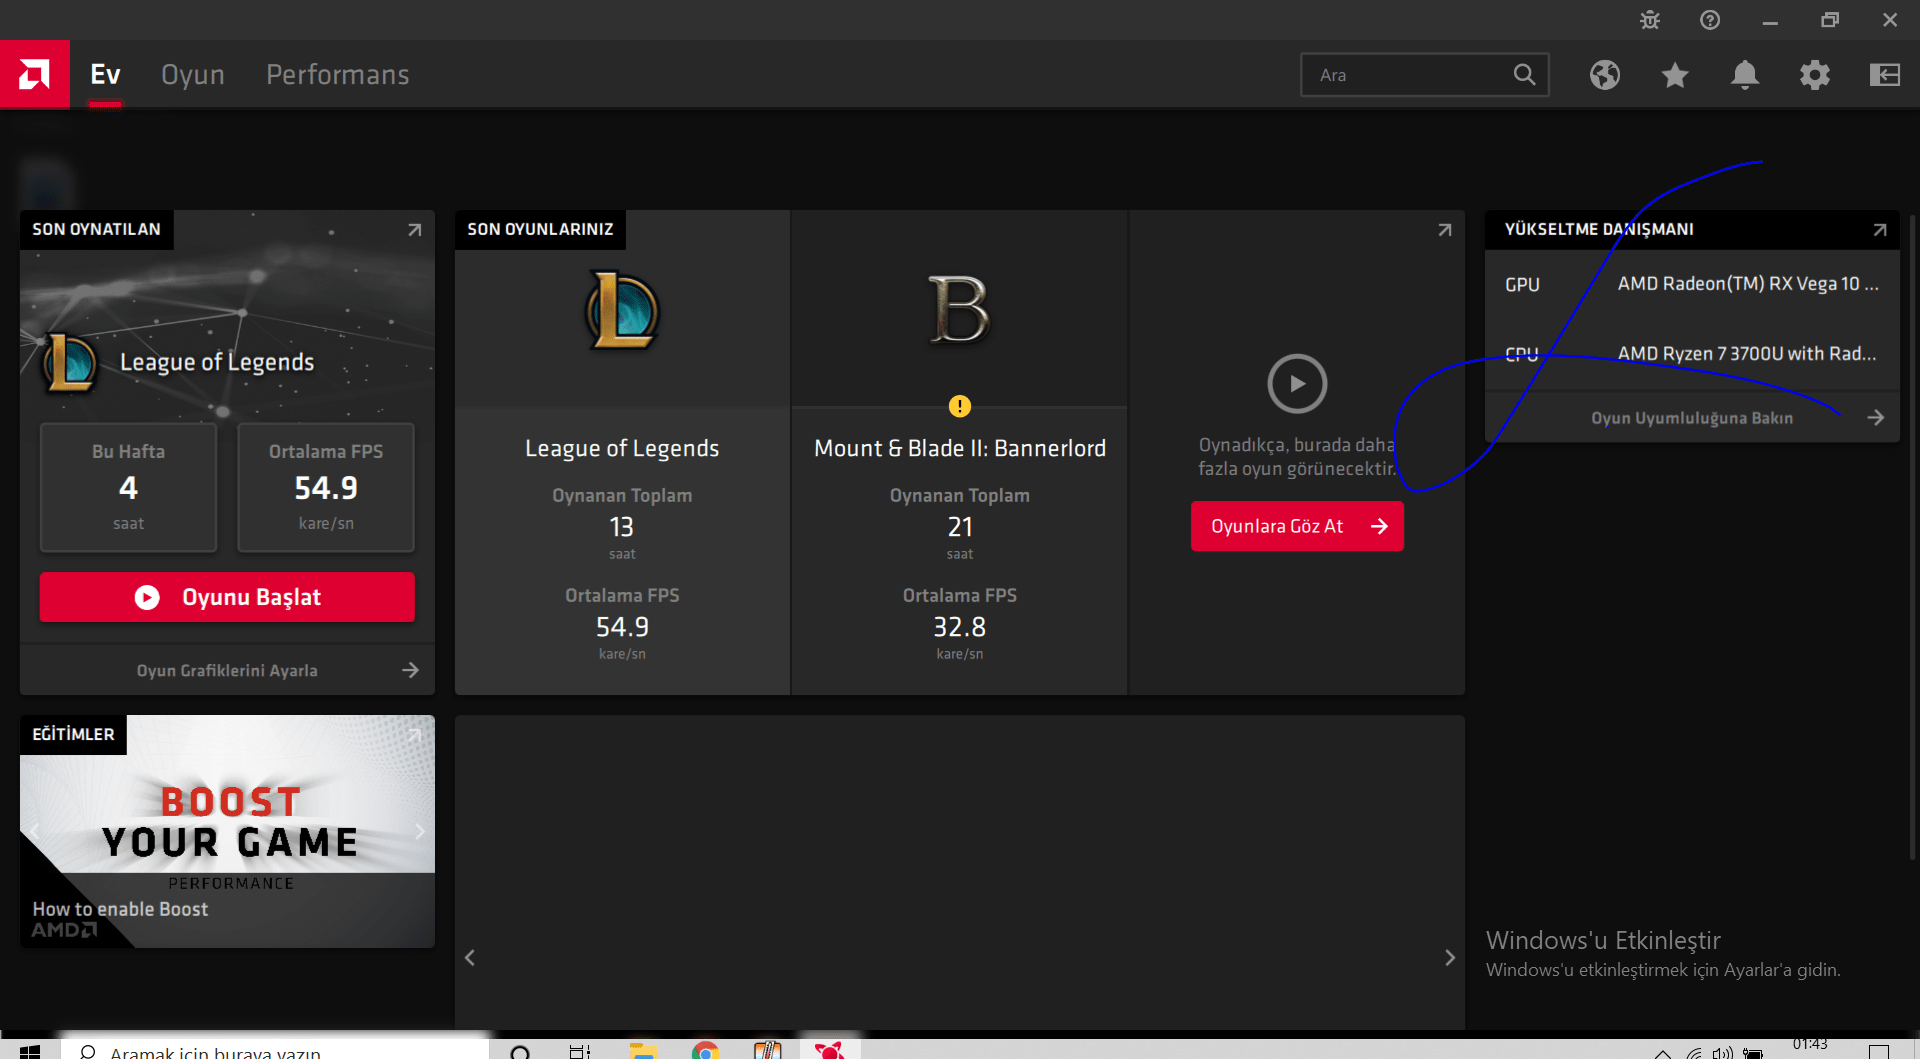The width and height of the screenshot is (1920, 1059).
Task: Go to previous Eğitimler tutorial slide
Action: pos(35,831)
